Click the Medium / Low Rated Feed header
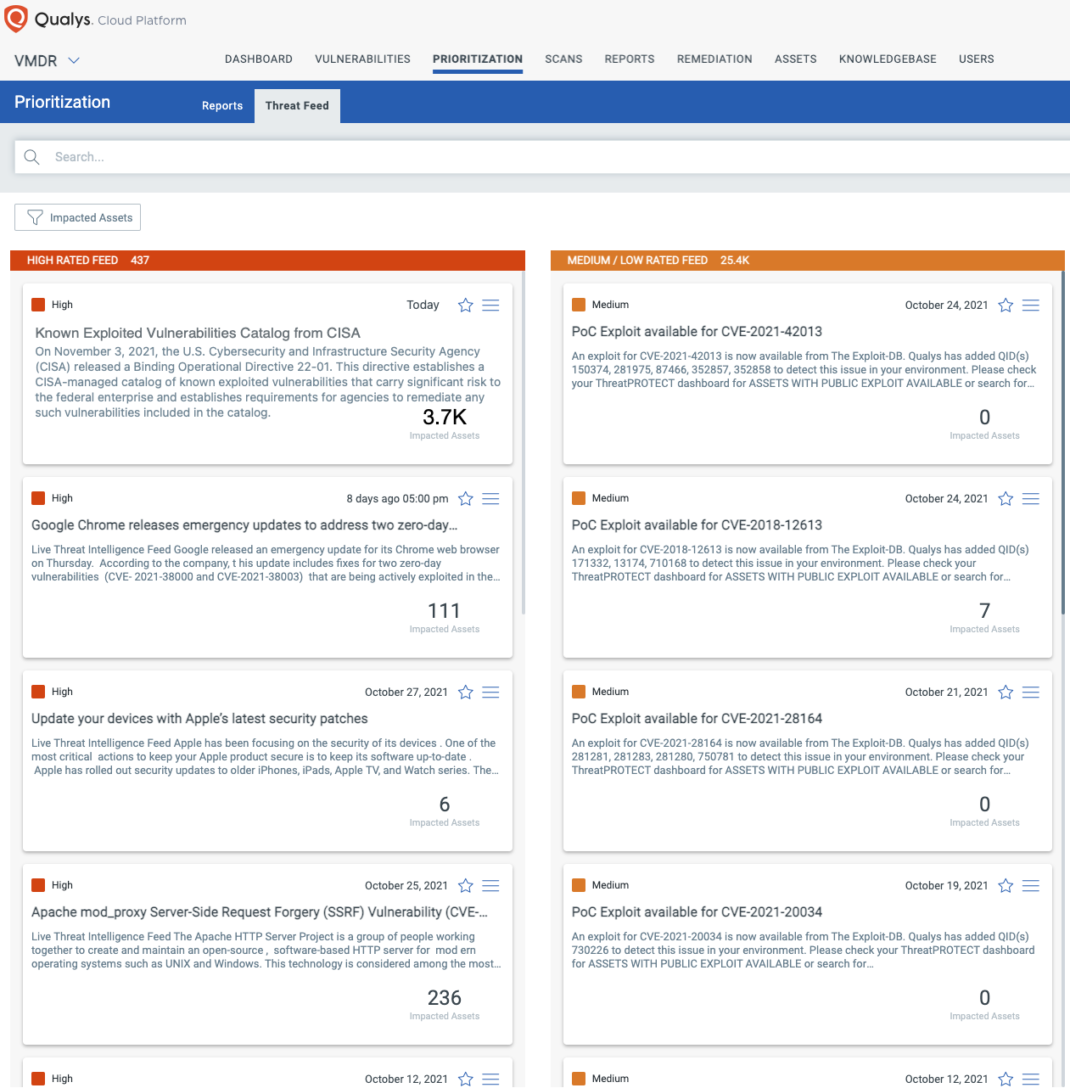 pyautogui.click(x=807, y=260)
